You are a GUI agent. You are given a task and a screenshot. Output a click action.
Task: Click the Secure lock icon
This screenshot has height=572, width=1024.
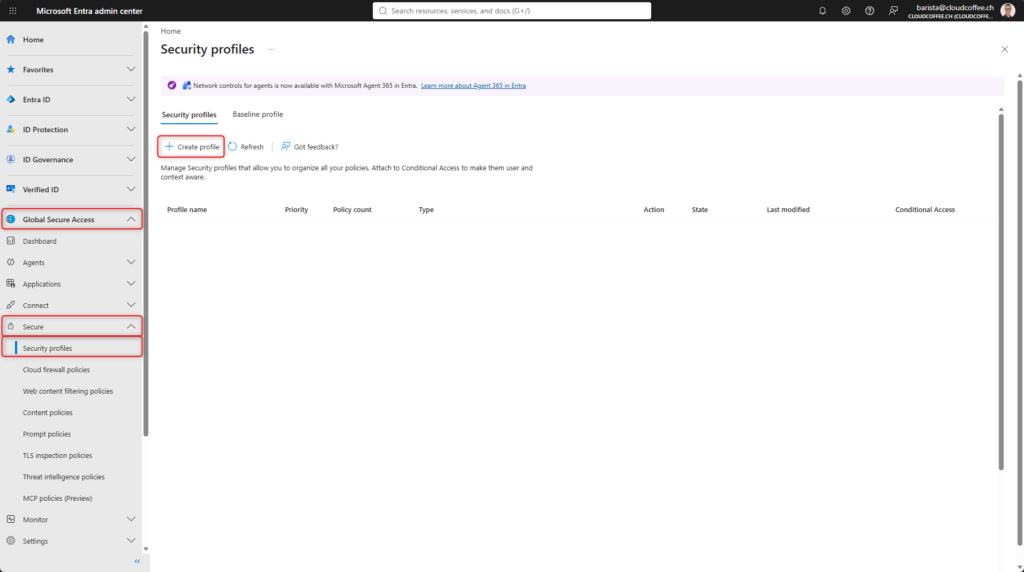click(10, 326)
